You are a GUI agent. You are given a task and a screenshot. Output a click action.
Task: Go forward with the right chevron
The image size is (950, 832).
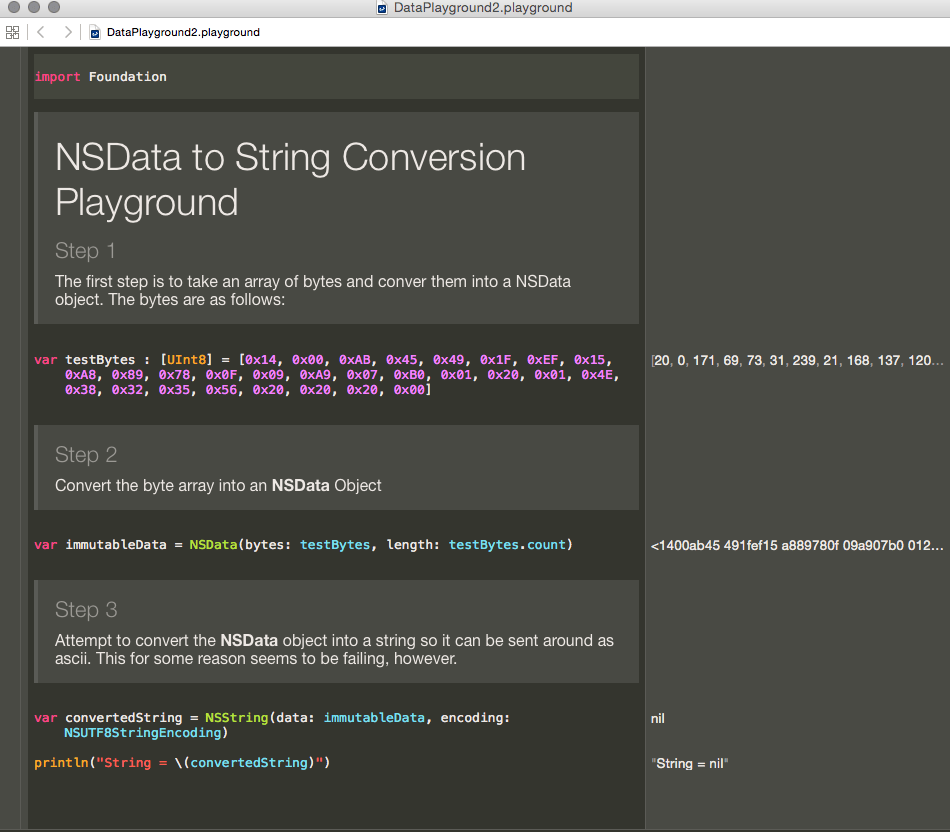tap(68, 32)
